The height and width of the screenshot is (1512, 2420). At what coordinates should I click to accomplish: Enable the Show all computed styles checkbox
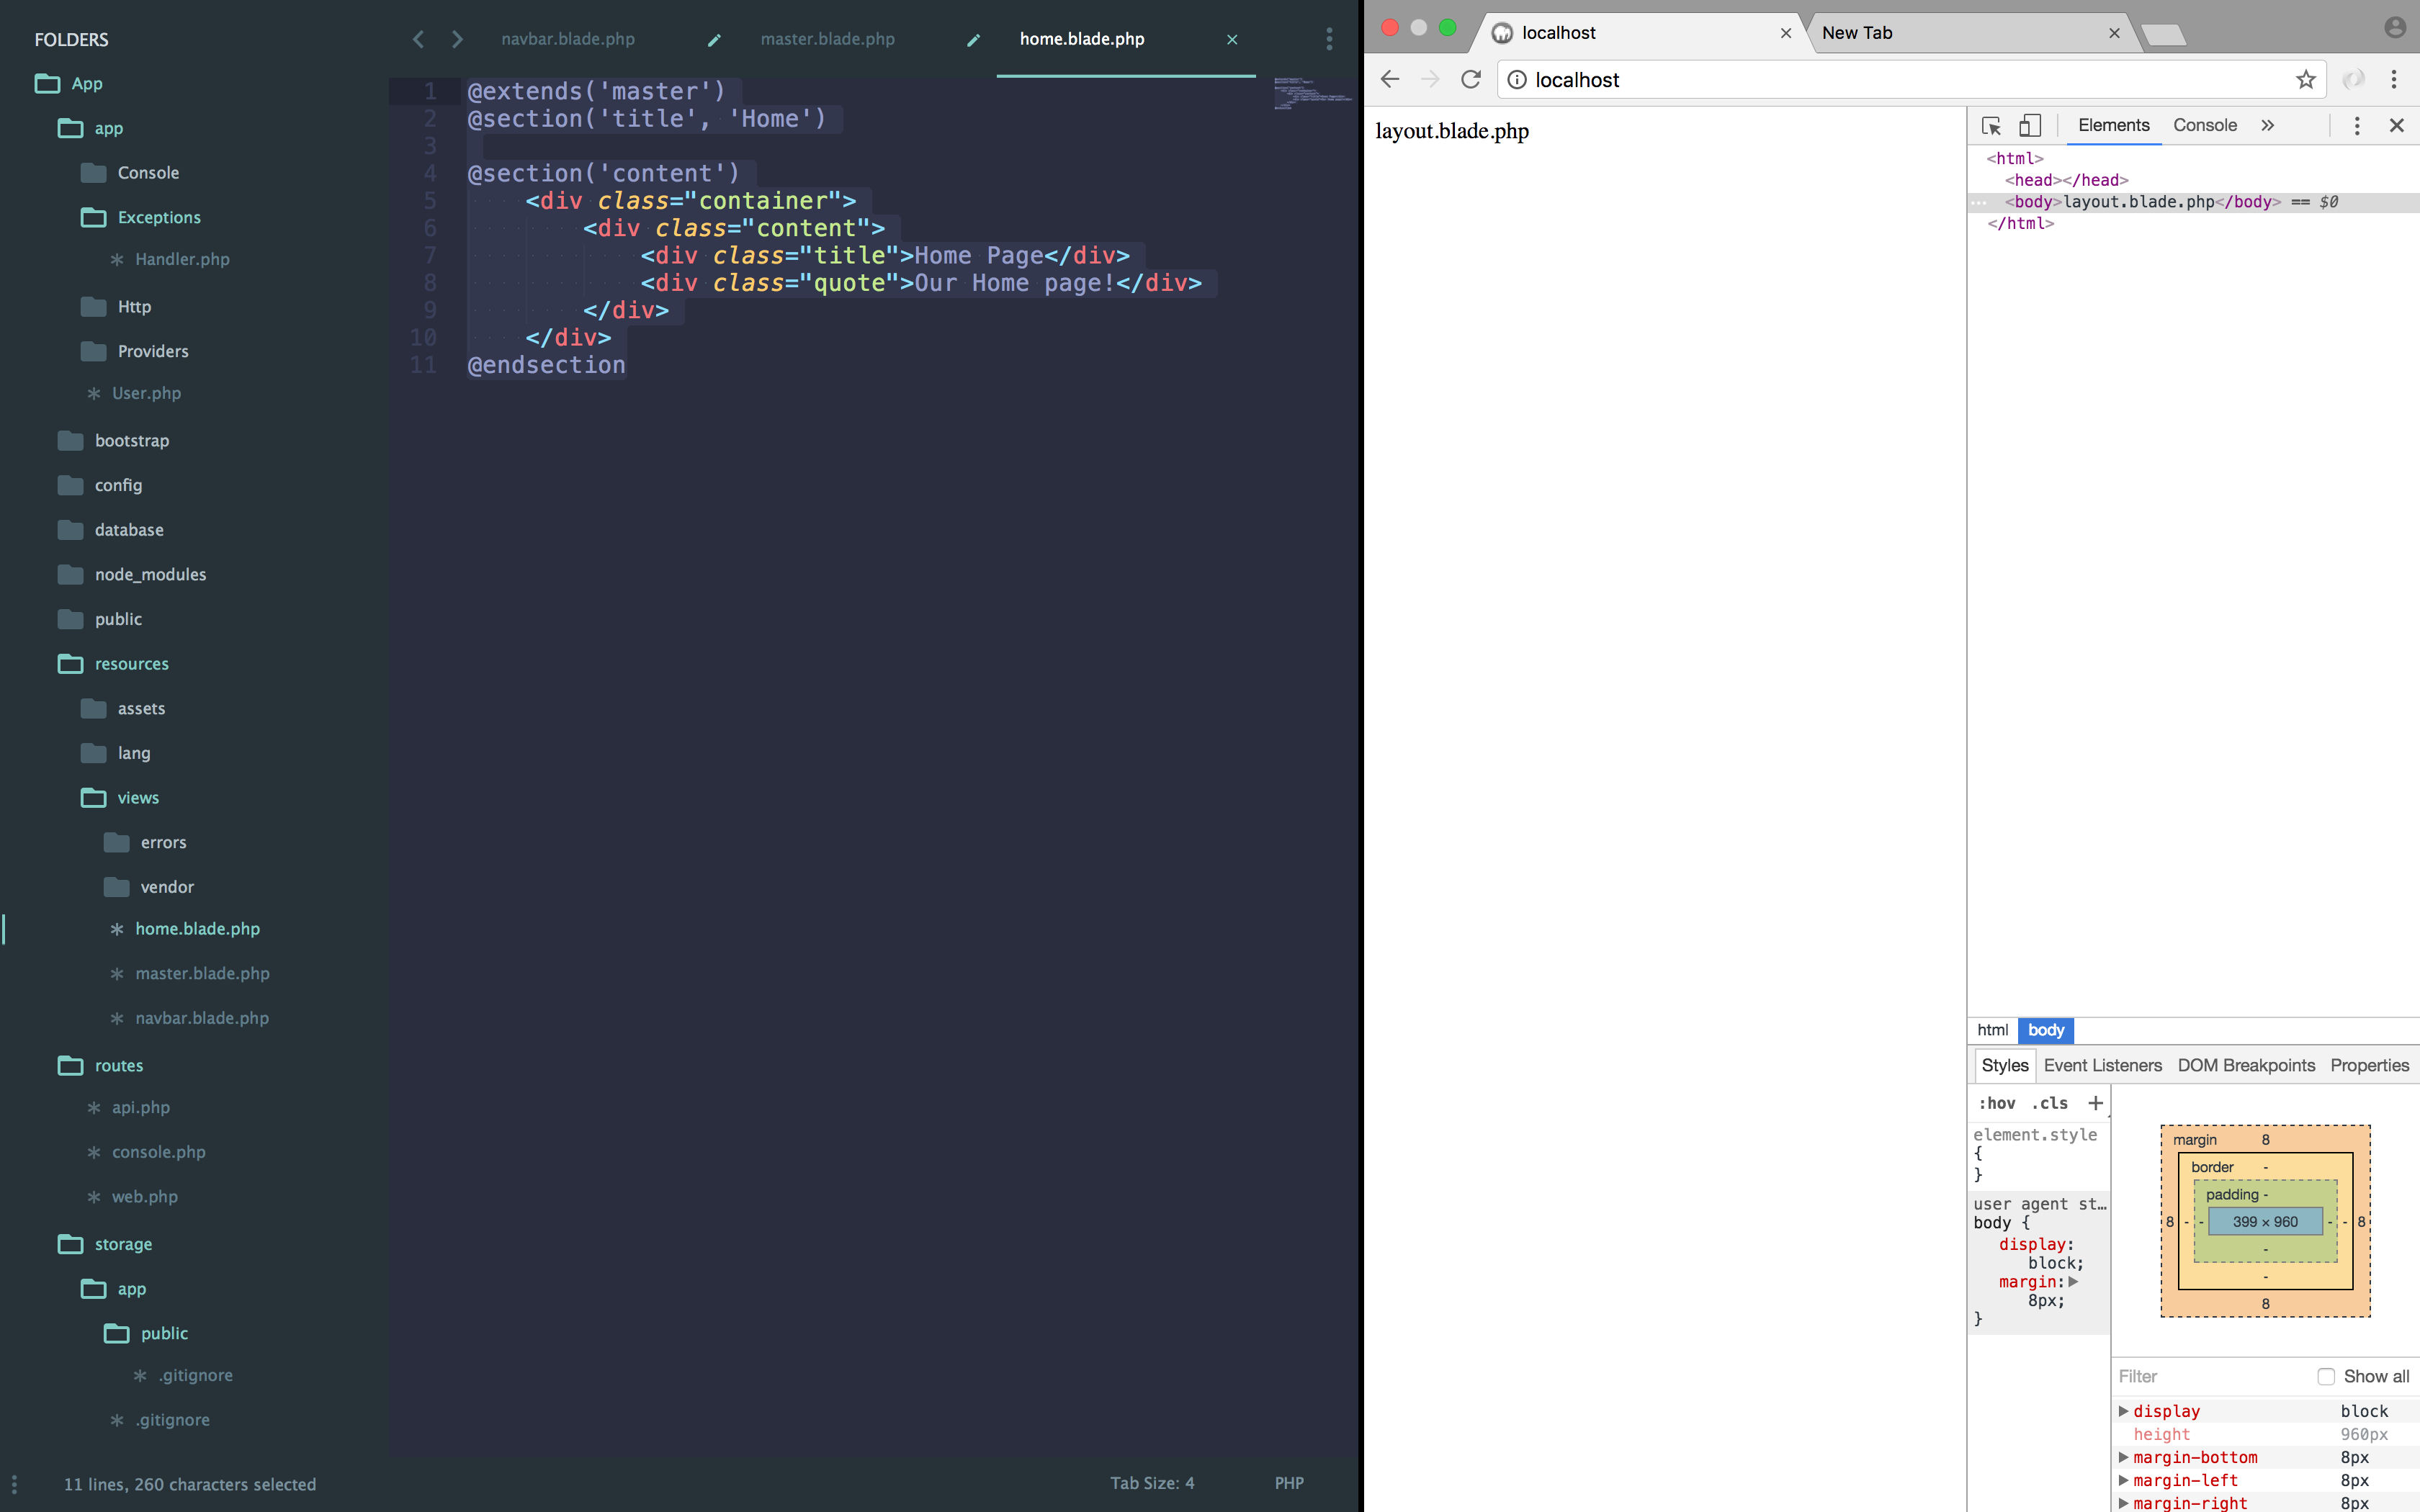coord(2326,1376)
